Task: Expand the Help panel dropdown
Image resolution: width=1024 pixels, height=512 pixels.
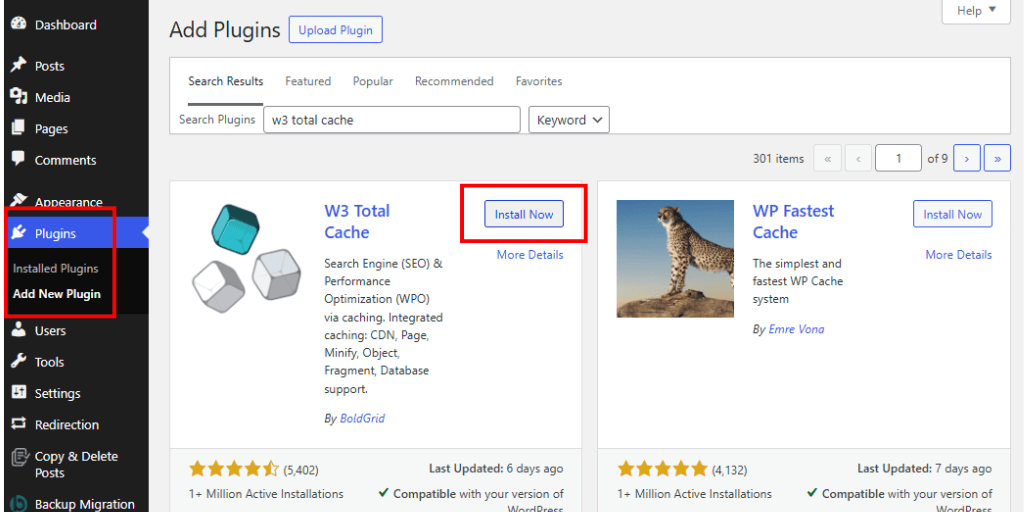Action: (x=976, y=11)
